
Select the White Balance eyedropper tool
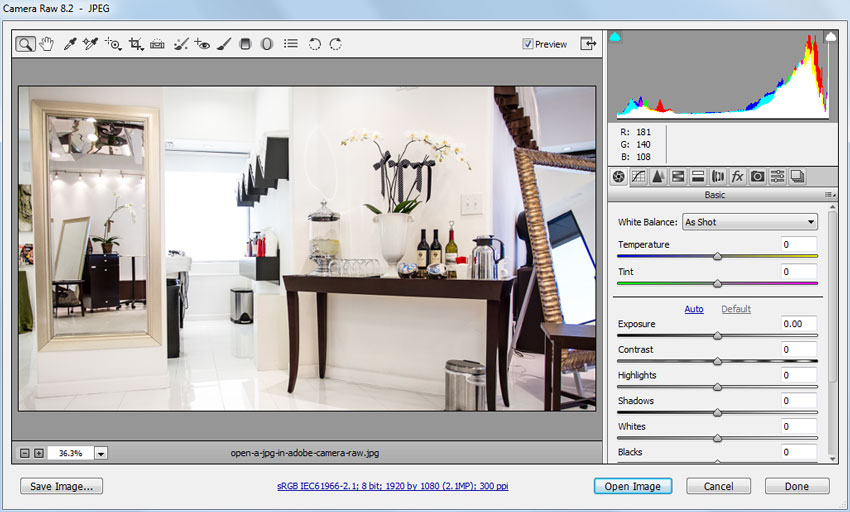[70, 44]
